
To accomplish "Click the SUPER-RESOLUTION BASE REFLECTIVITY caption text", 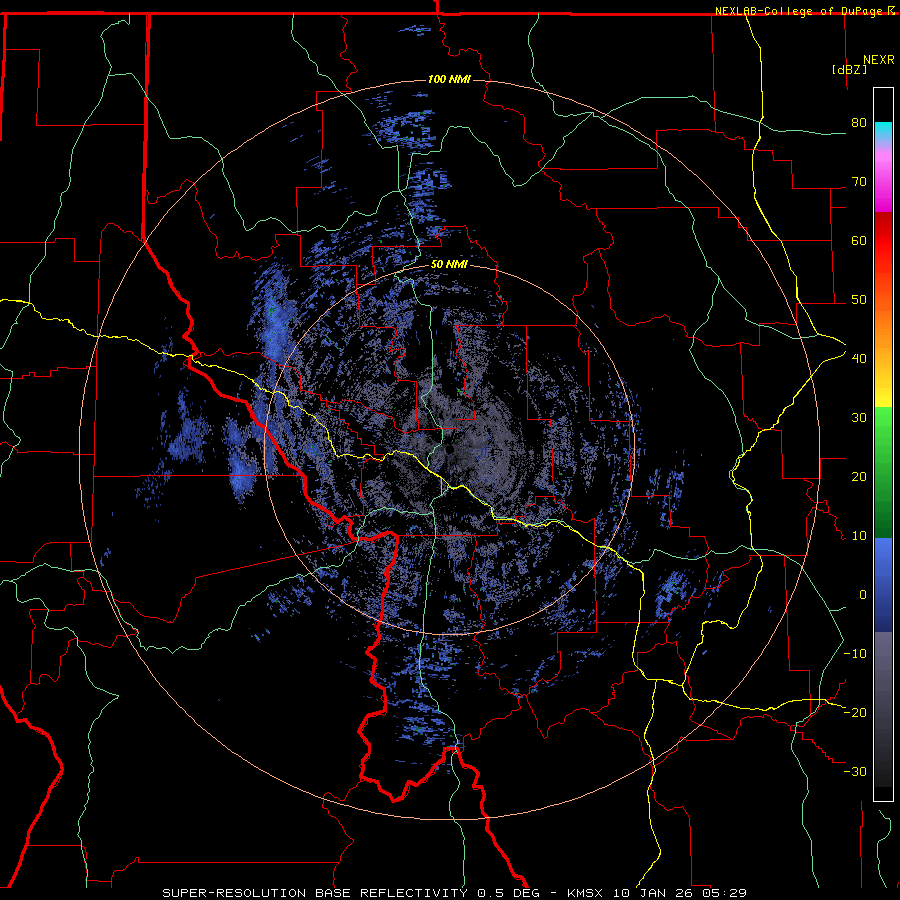I will click(x=314, y=893).
